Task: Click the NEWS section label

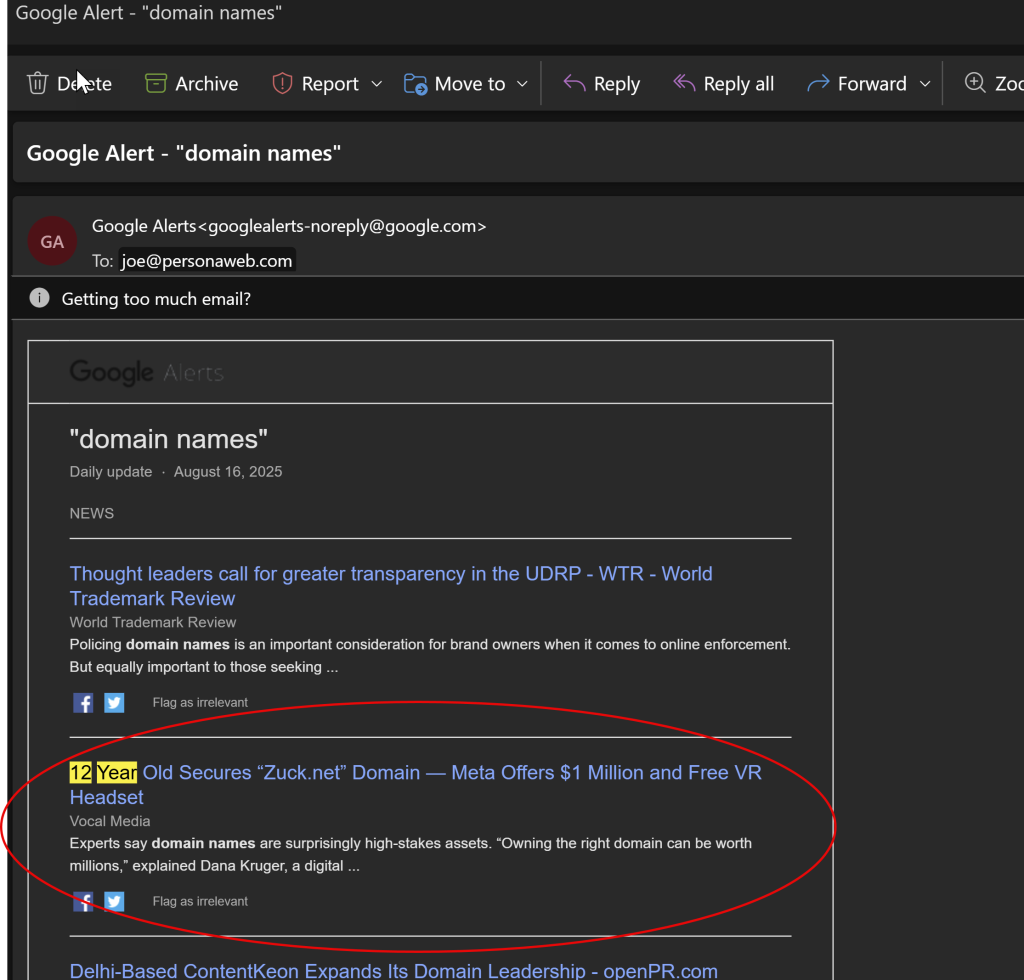Action: (x=91, y=513)
